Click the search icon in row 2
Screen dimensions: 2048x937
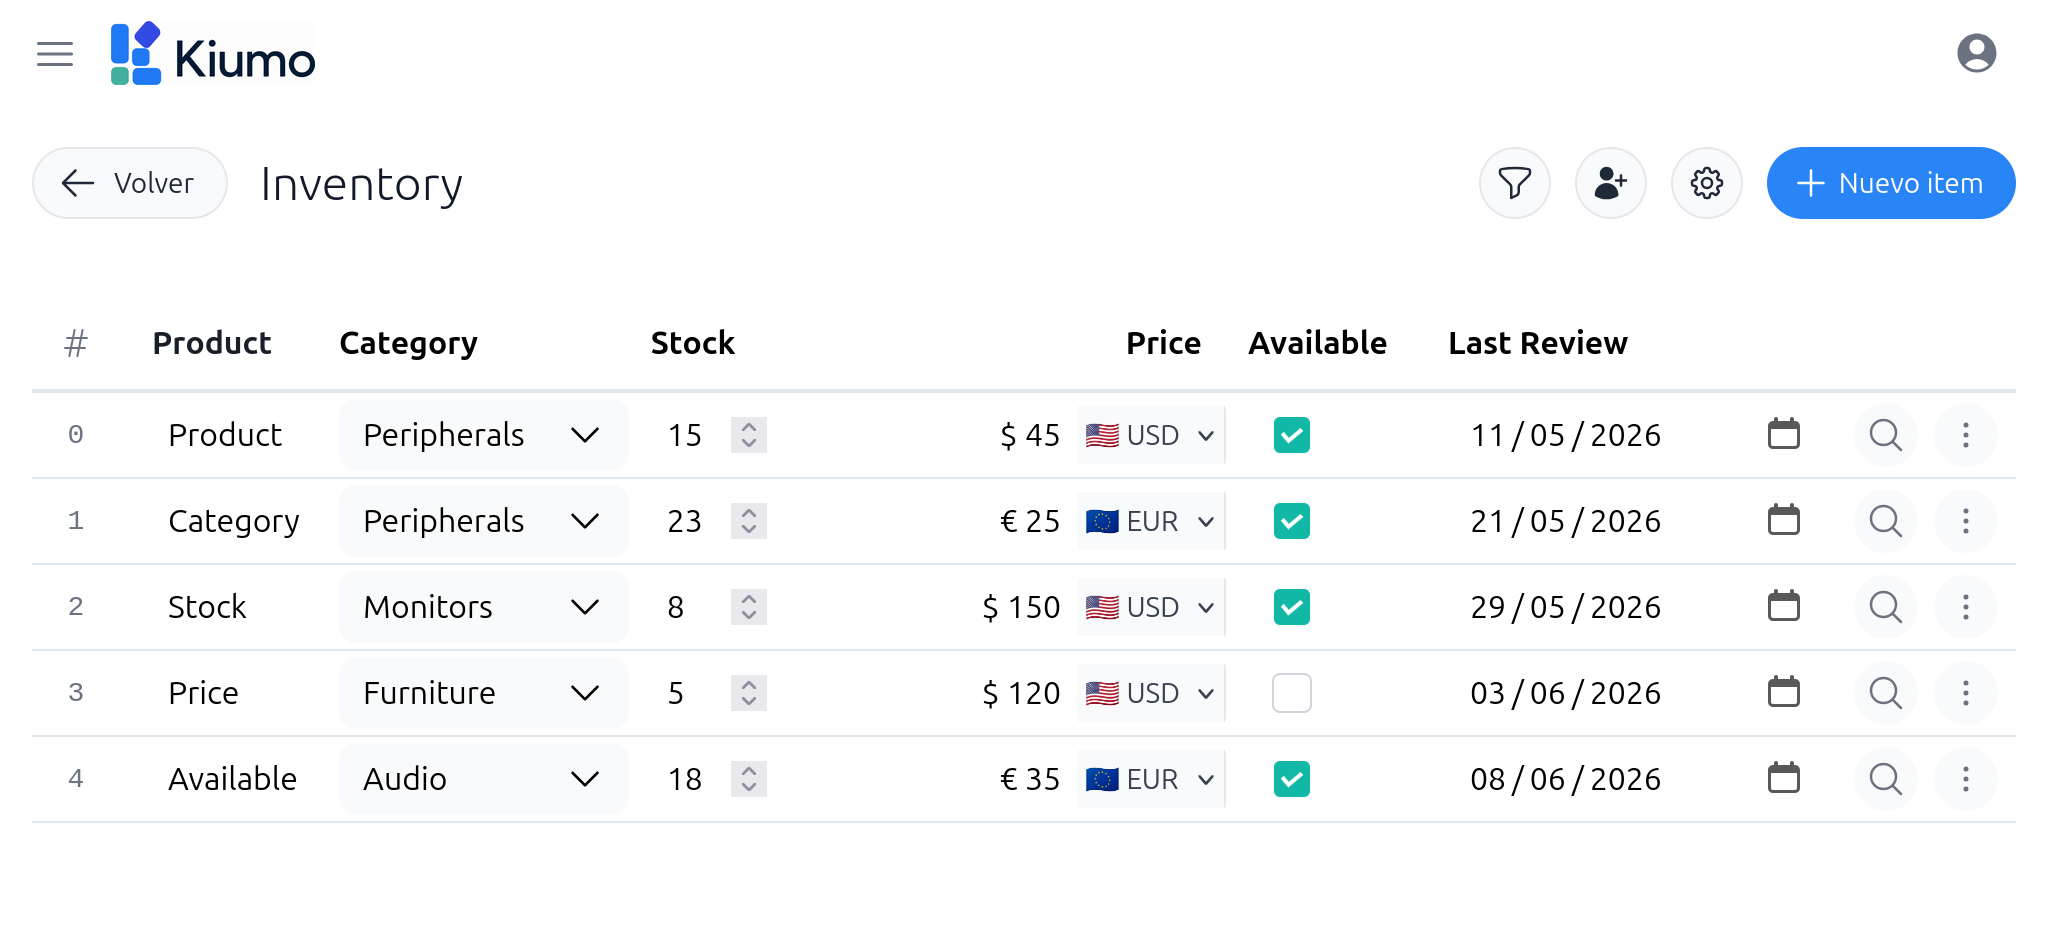coord(1885,607)
